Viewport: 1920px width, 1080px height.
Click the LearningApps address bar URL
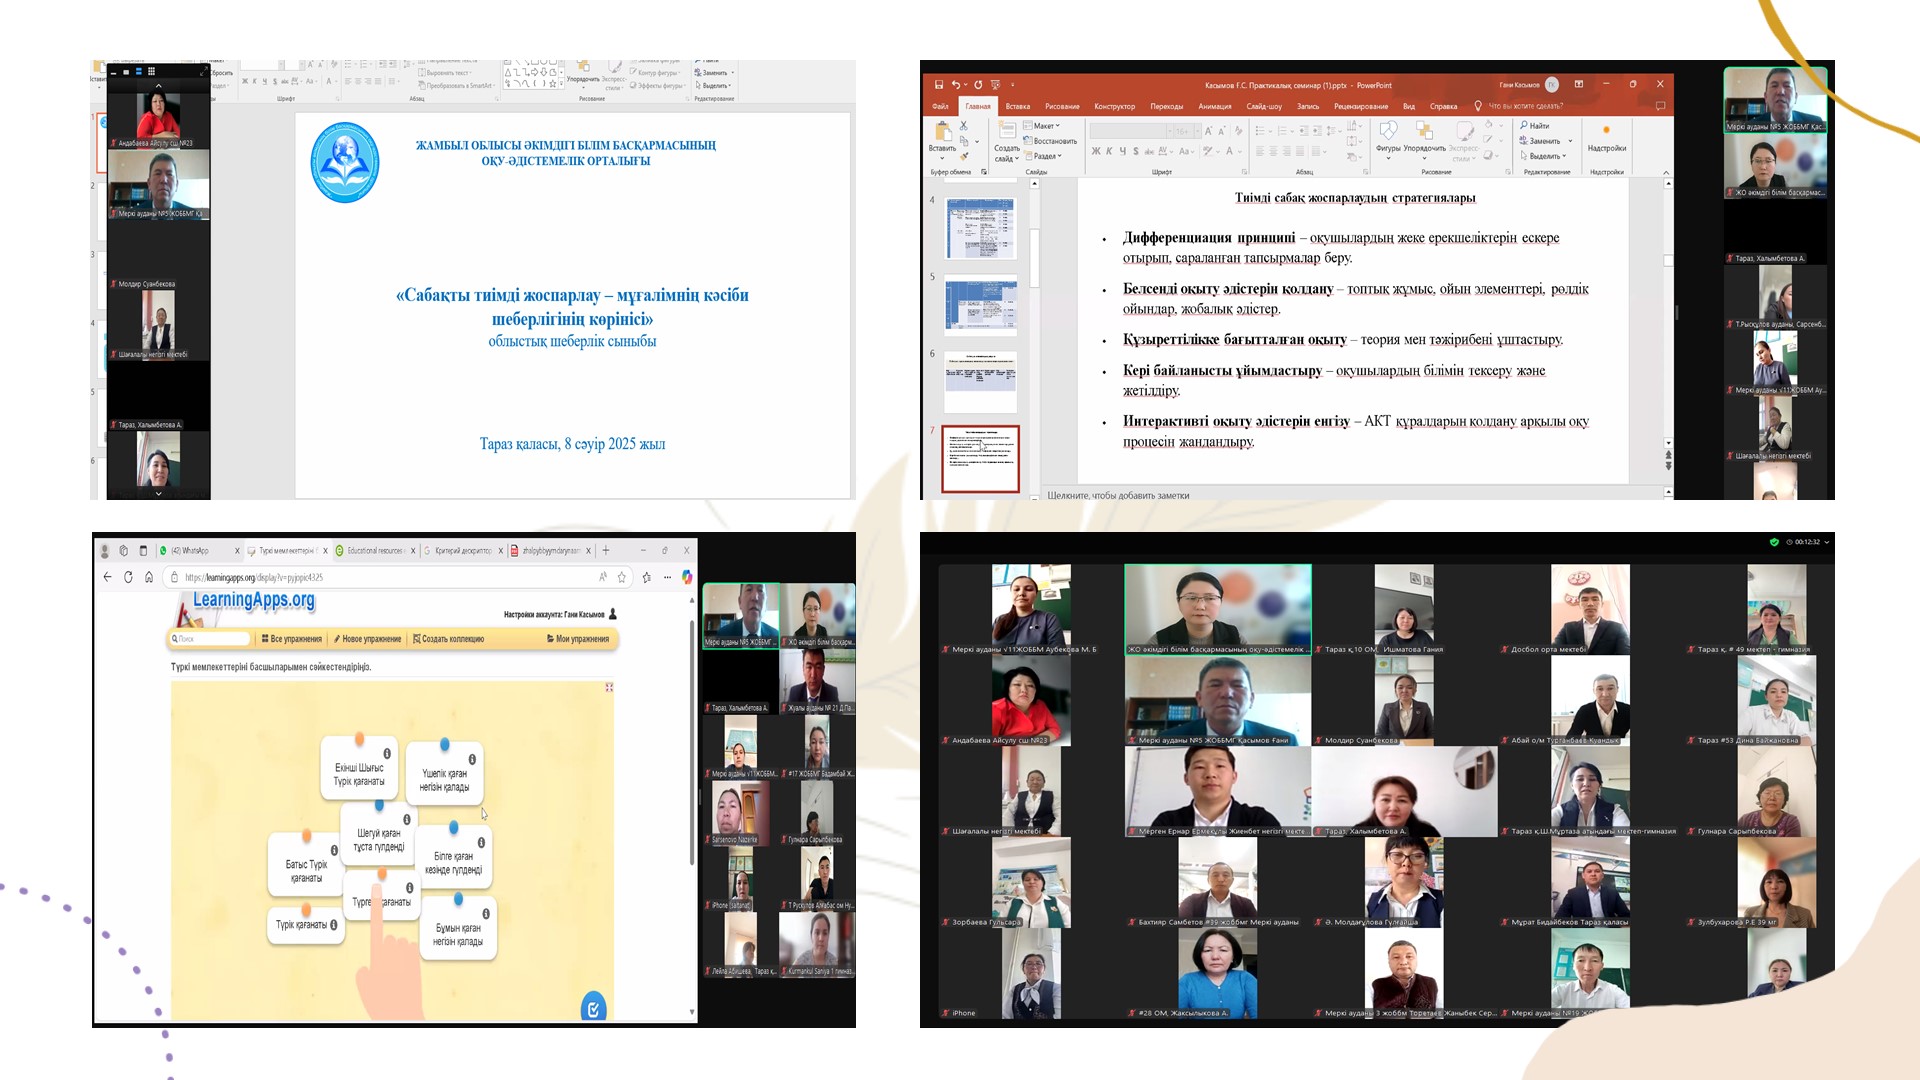(x=254, y=577)
